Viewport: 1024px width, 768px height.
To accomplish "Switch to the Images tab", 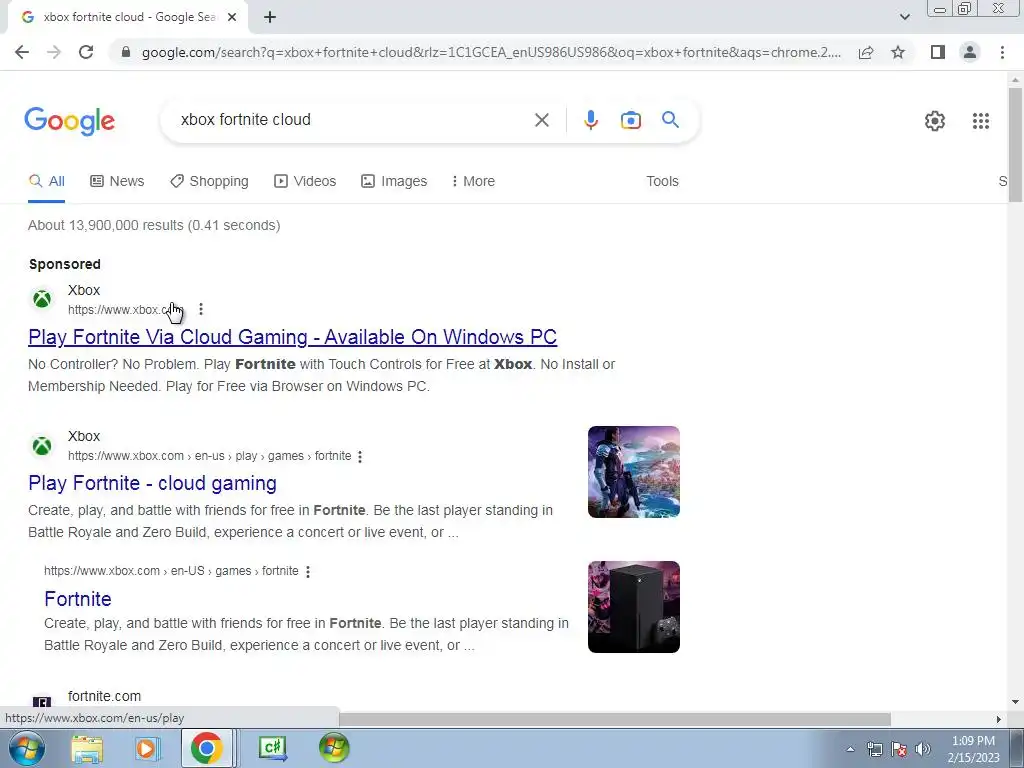I will (x=394, y=182).
